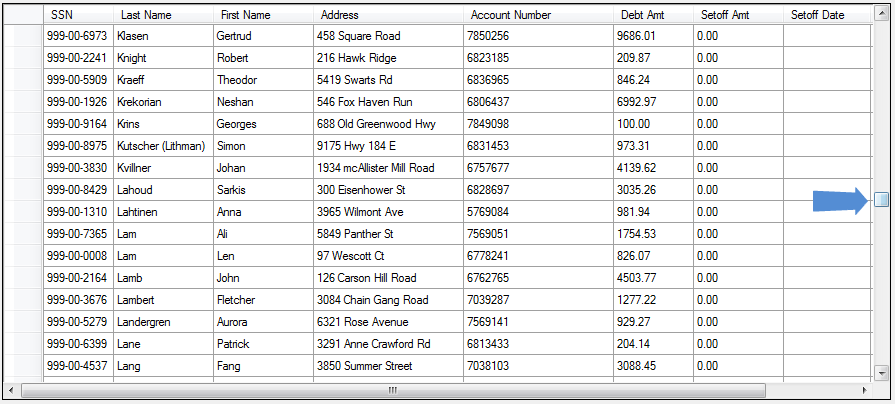Select last name cell Kvillner
Image resolution: width=895 pixels, height=404 pixels.
tap(163, 168)
